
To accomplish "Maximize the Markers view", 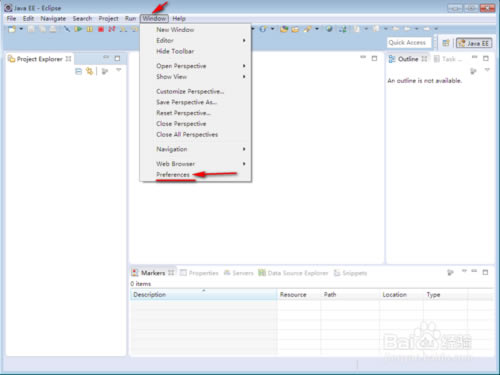I will (485, 272).
